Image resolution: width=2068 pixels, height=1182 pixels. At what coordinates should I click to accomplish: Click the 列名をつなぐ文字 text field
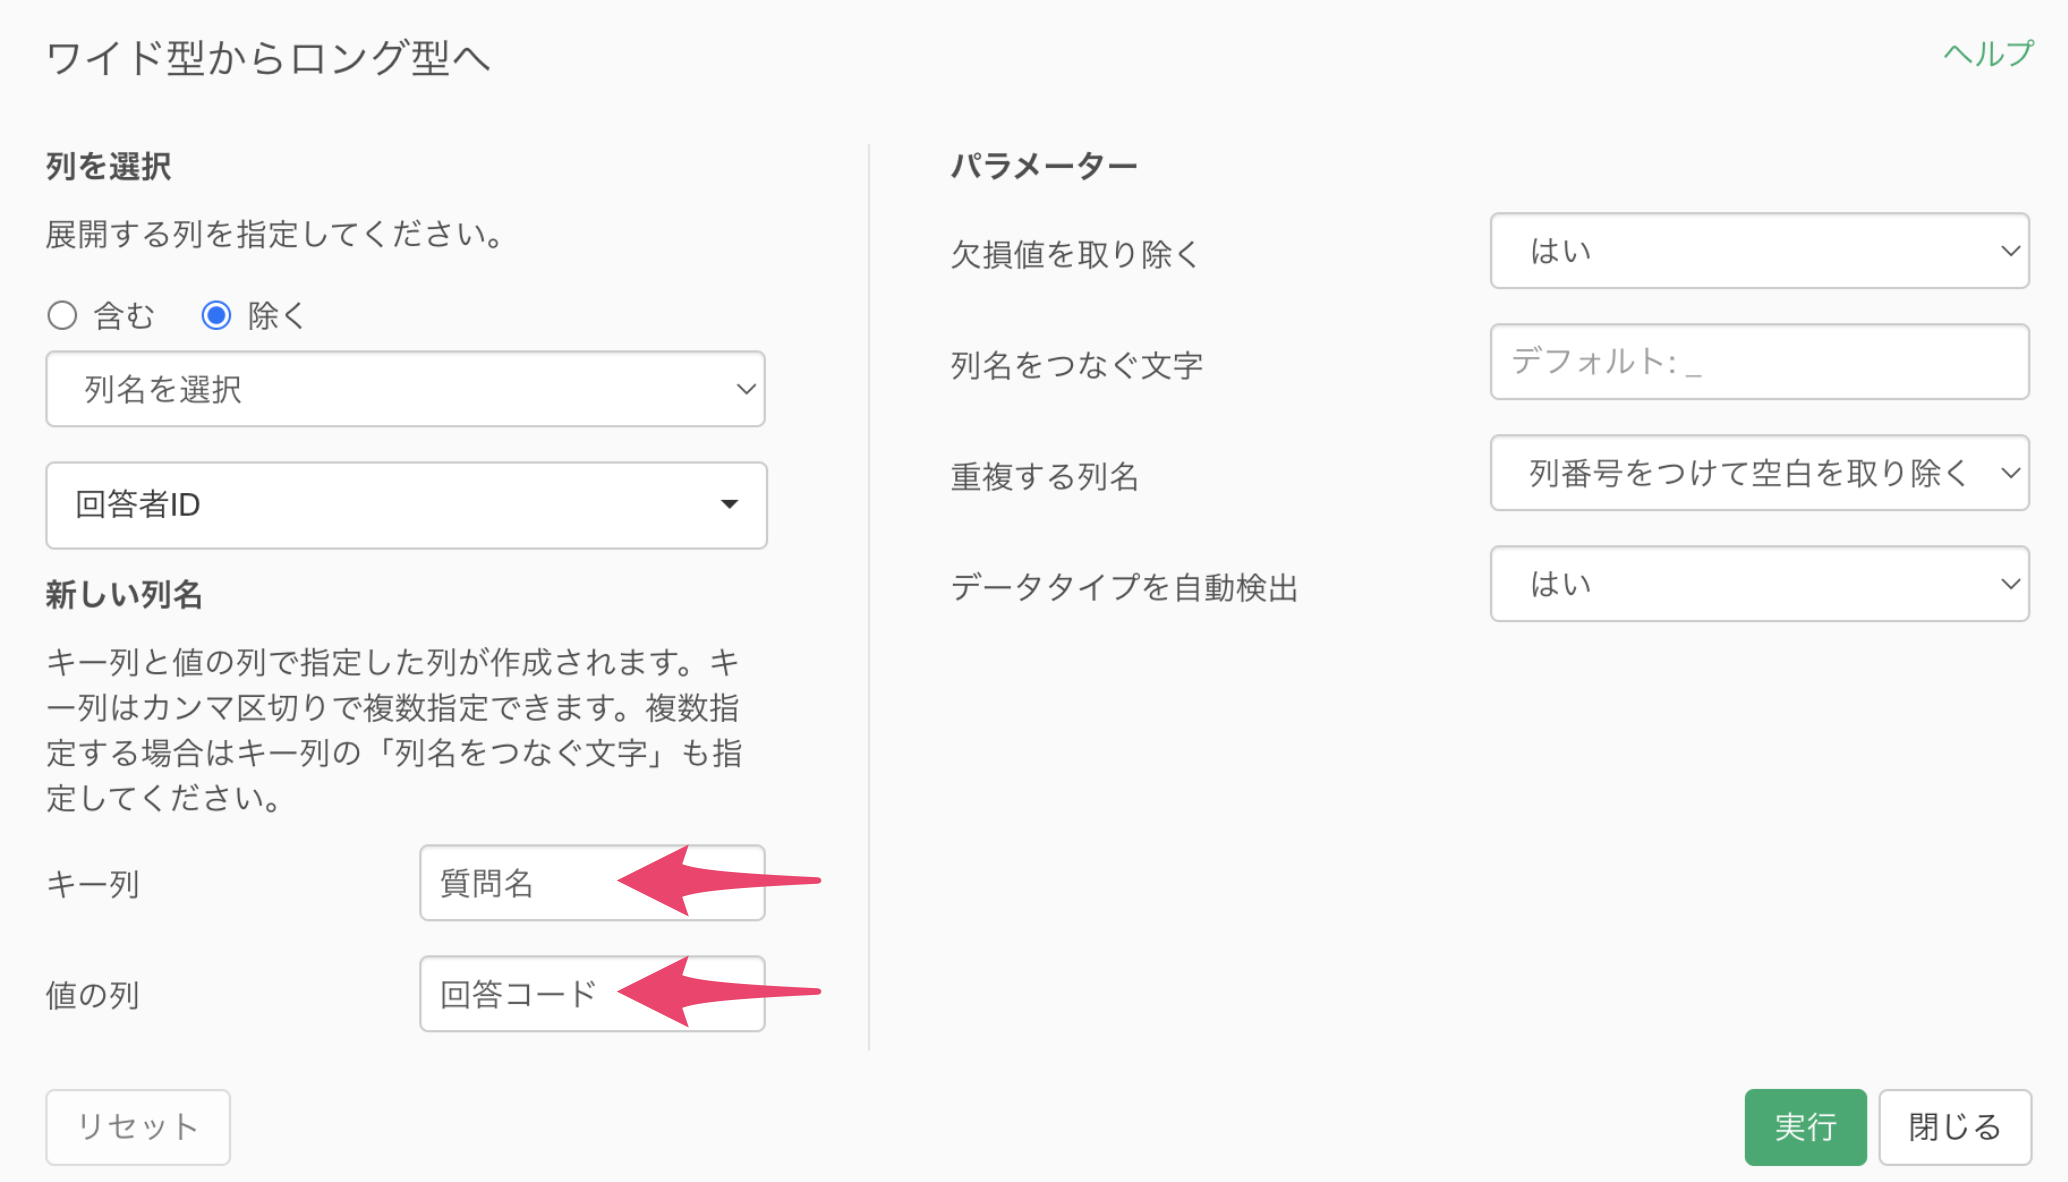click(x=1758, y=362)
